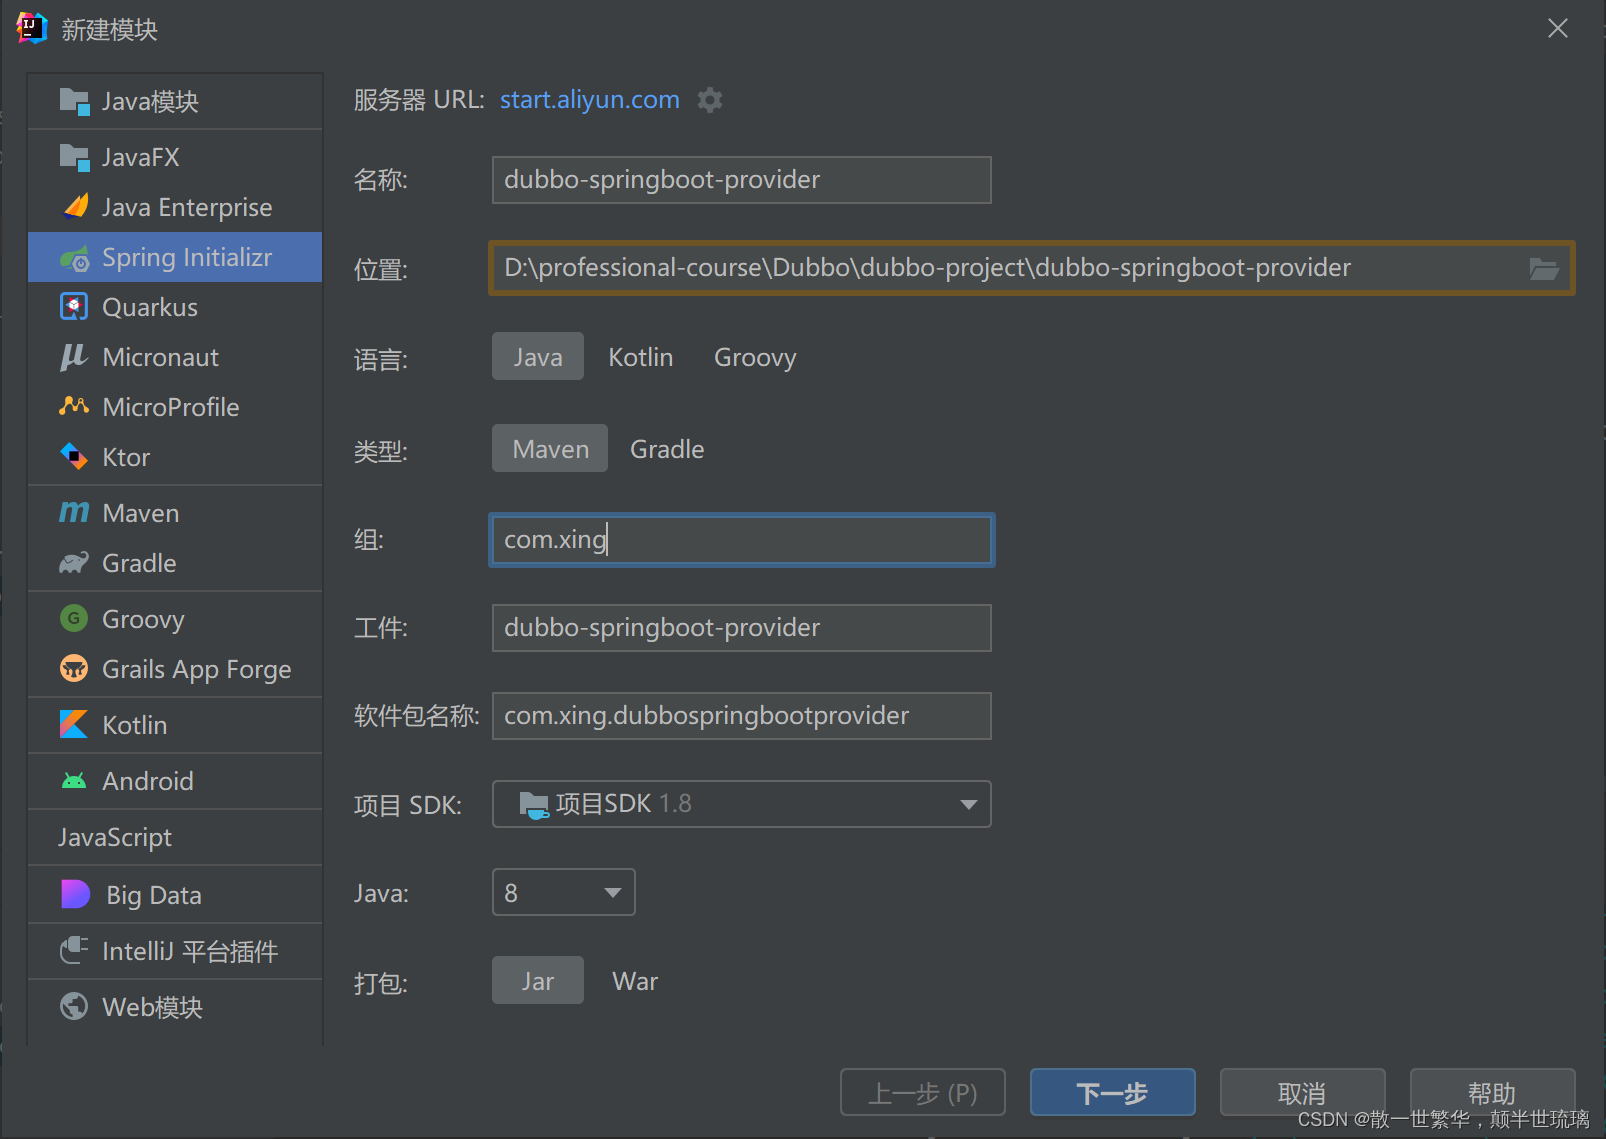Select Java Enterprise in the sidebar

(x=175, y=207)
